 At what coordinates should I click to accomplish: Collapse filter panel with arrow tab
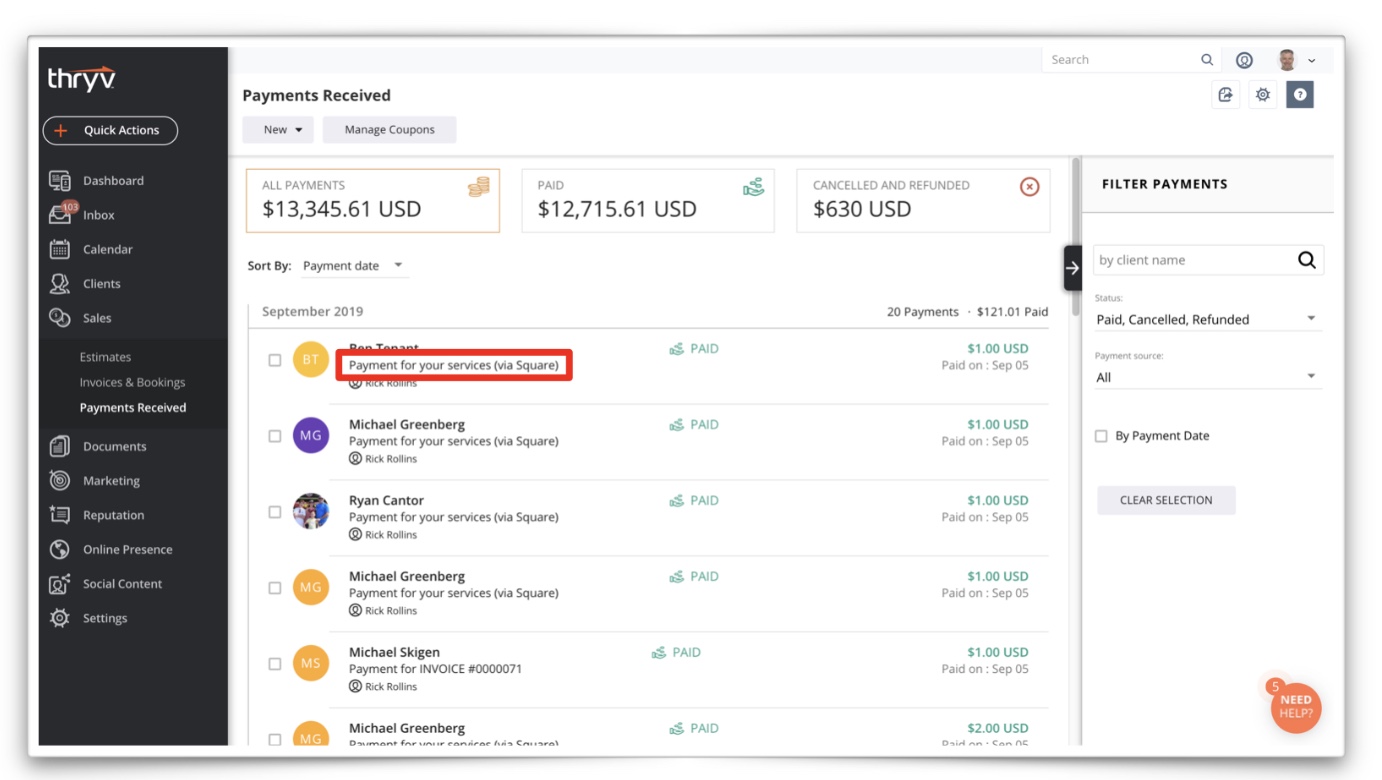[x=1072, y=268]
